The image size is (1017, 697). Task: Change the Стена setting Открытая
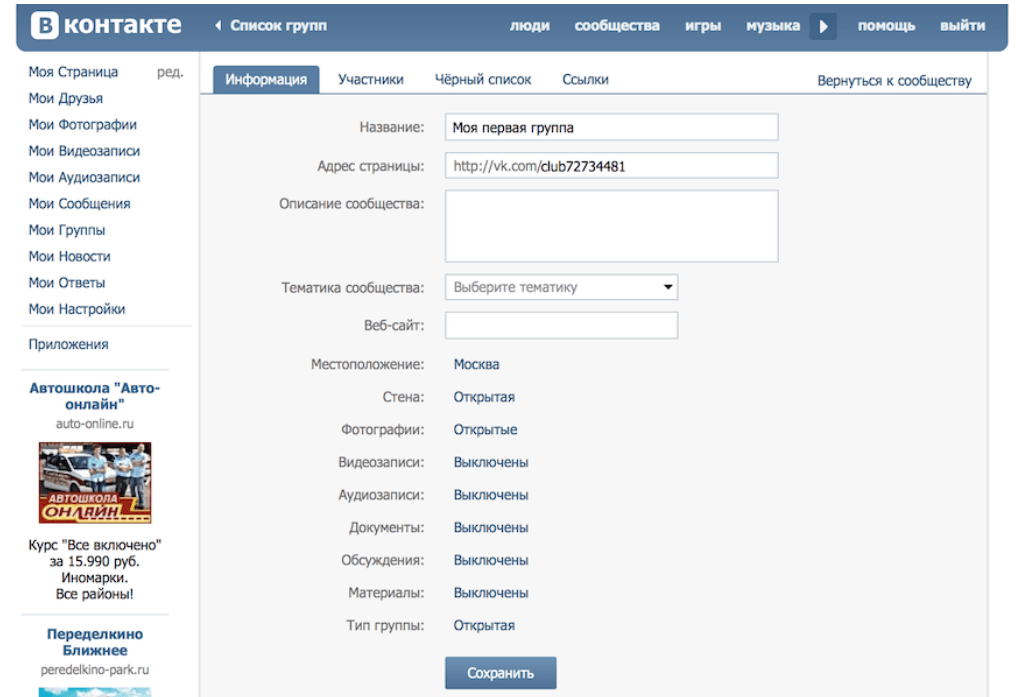pos(484,397)
